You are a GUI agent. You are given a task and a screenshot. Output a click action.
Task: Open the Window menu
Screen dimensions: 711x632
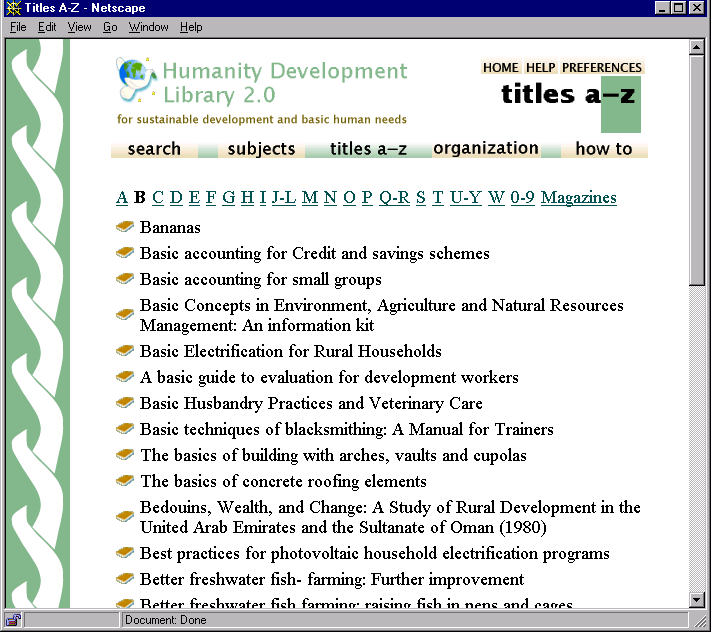point(148,27)
